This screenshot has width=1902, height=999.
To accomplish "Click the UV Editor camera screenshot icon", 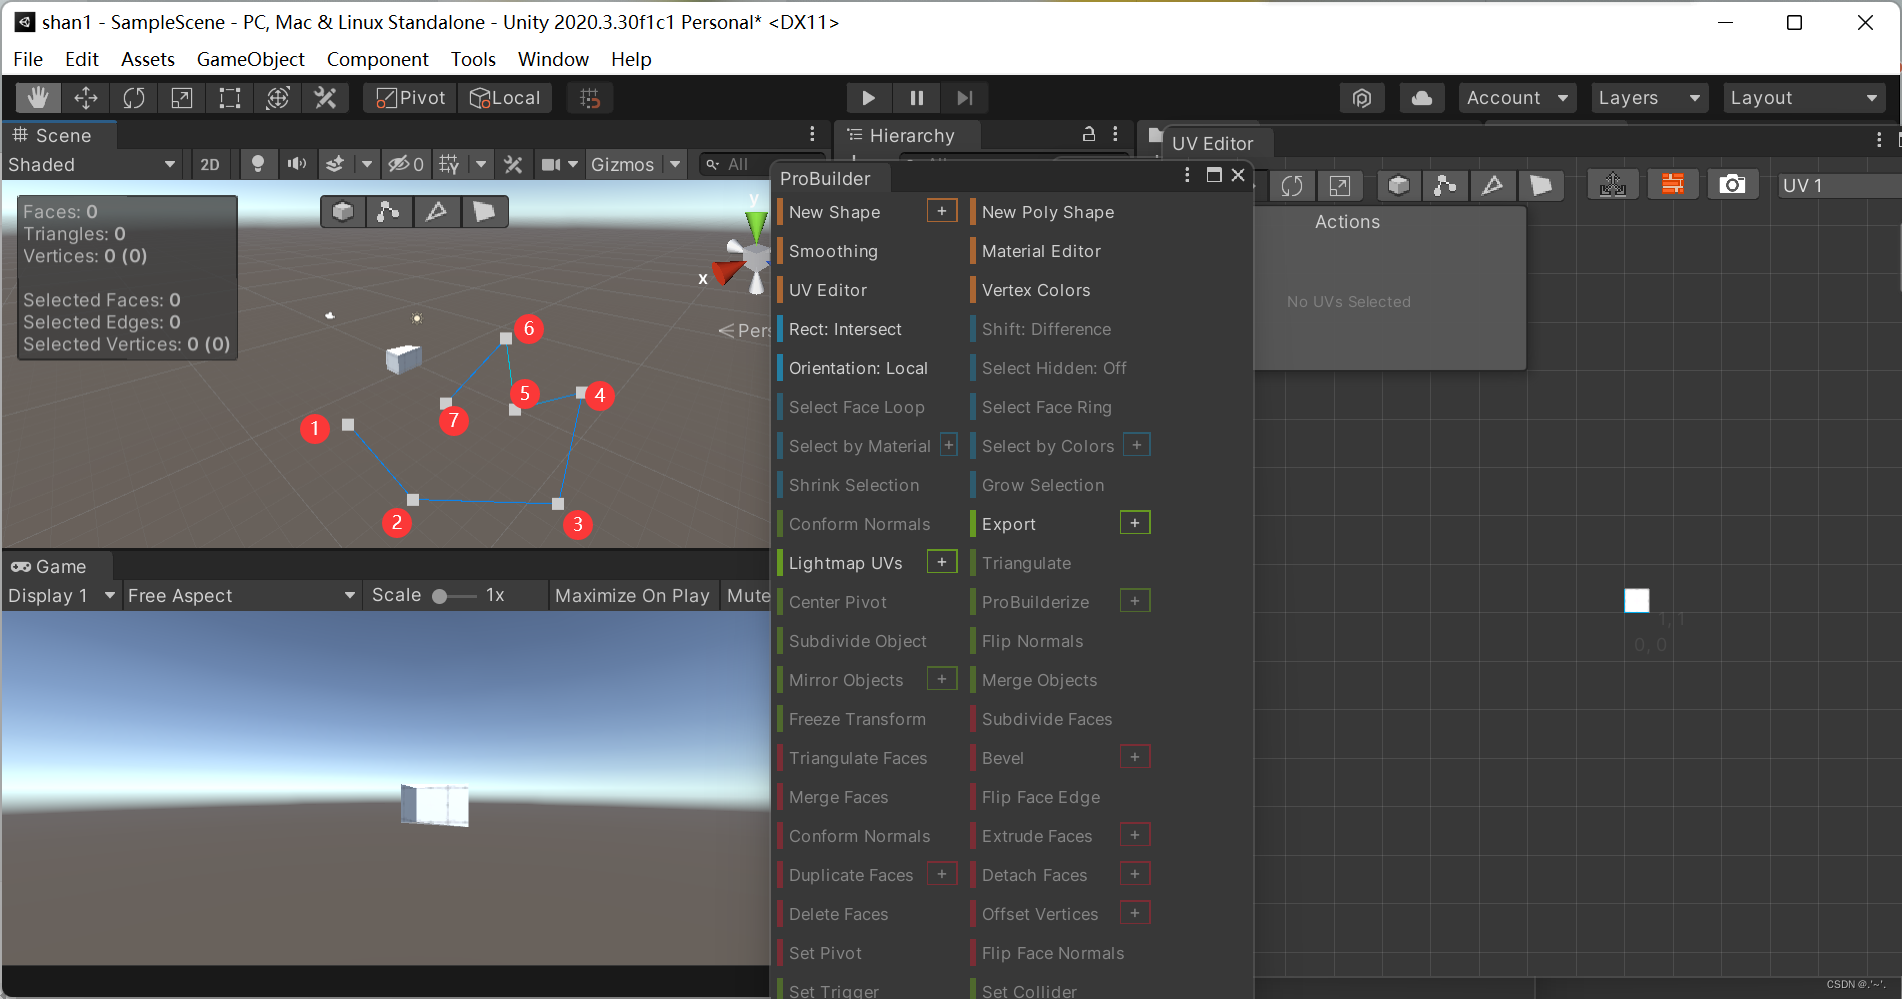I will pos(1733,185).
